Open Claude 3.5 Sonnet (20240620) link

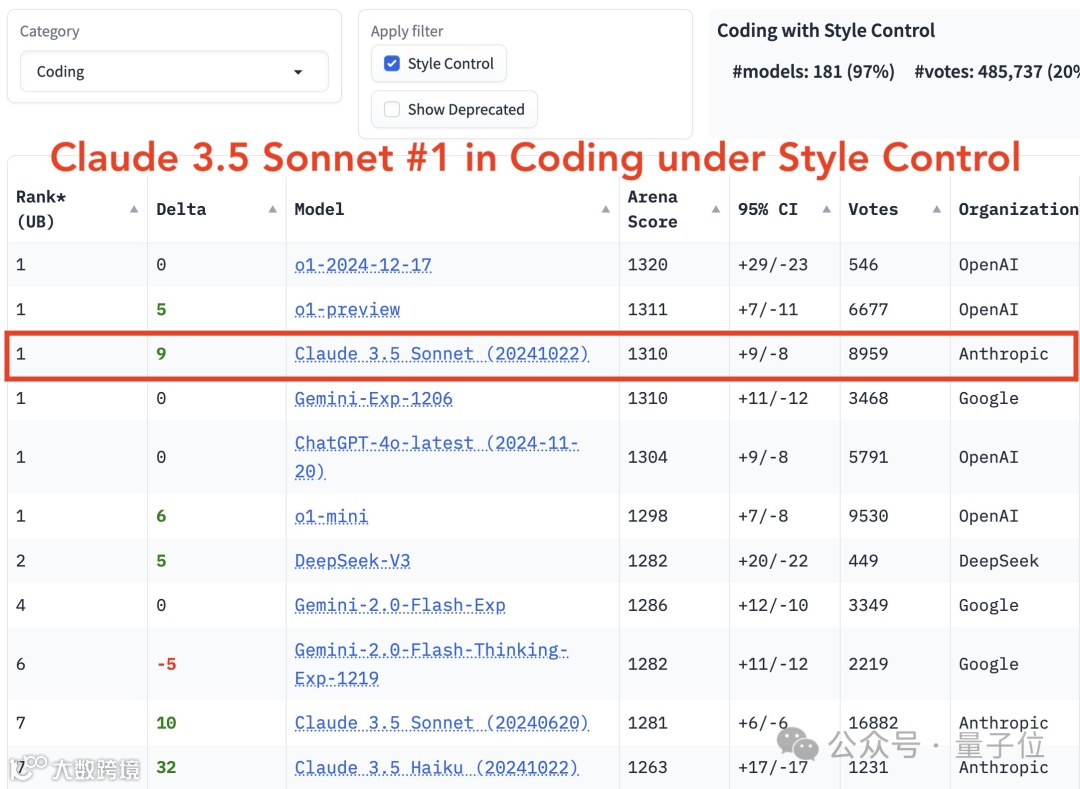(x=442, y=723)
